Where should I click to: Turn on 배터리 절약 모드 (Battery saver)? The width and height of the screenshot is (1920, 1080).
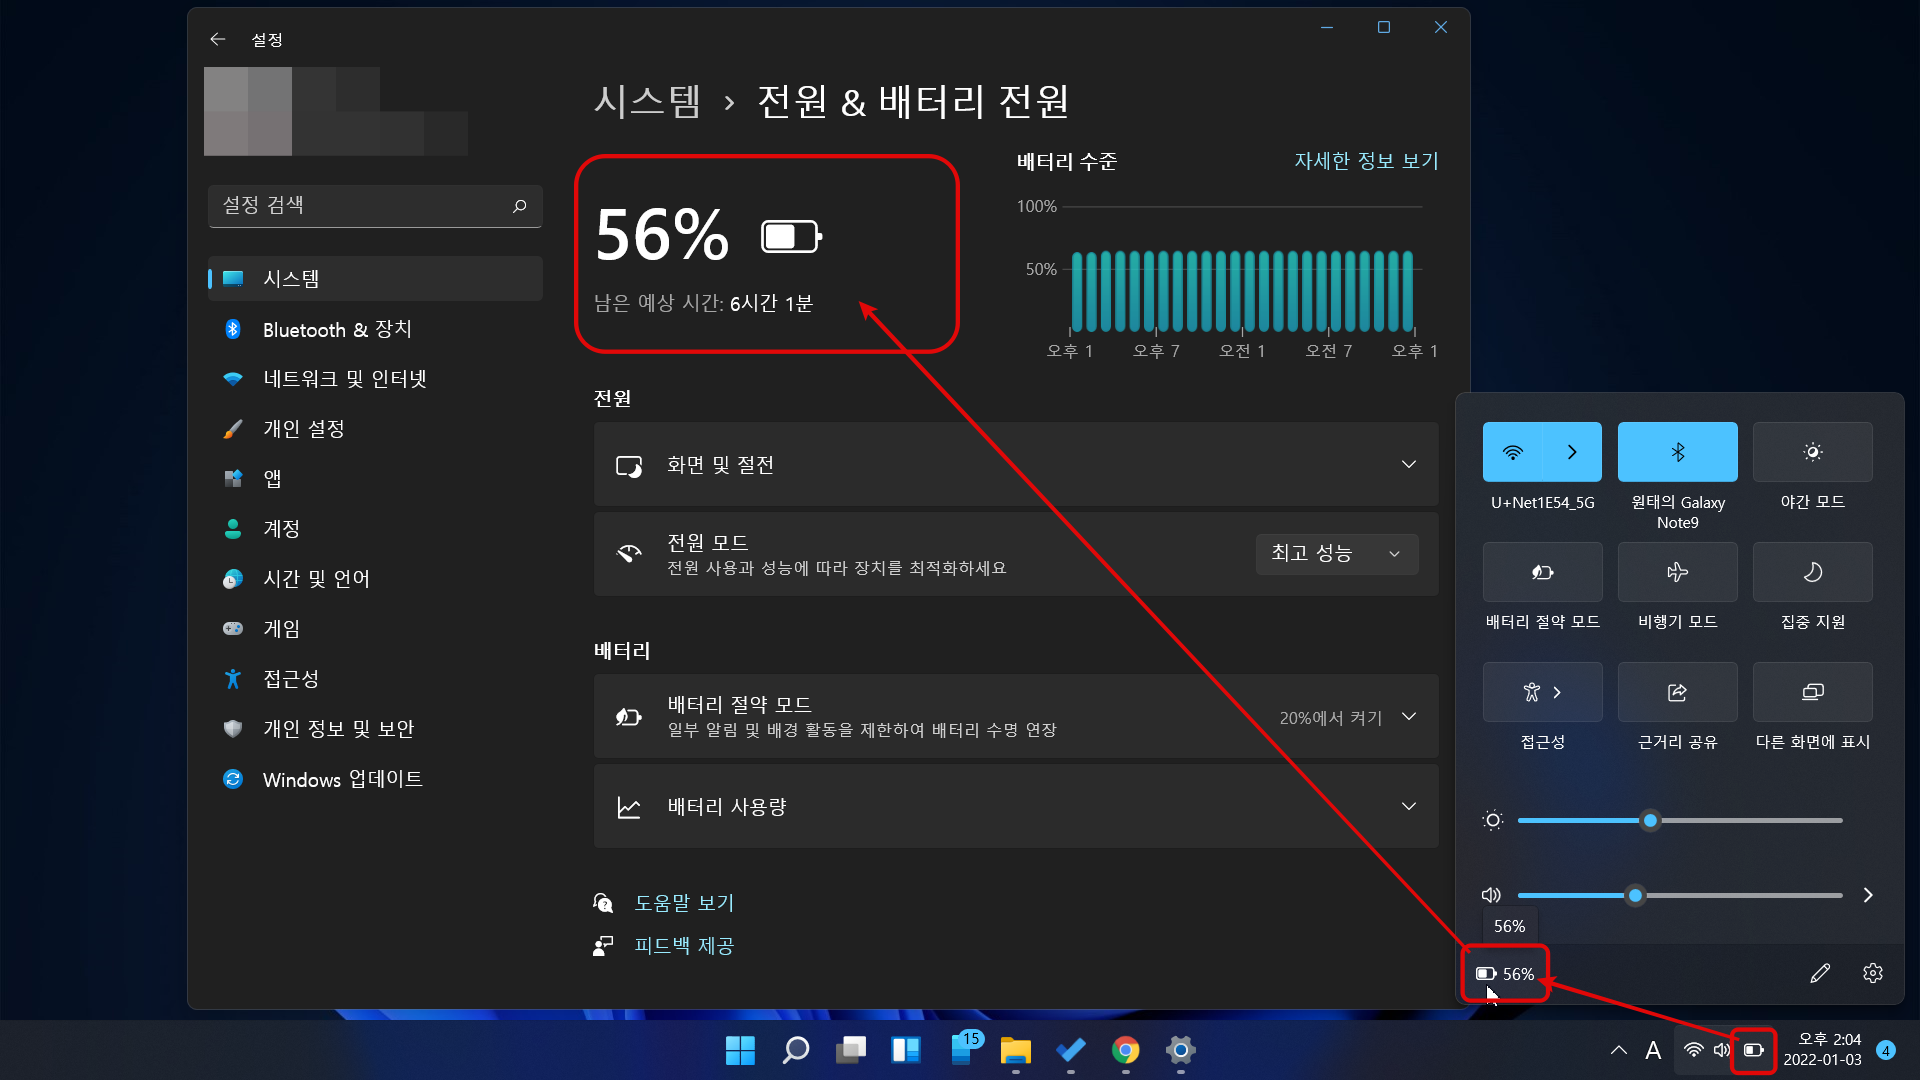1541,572
